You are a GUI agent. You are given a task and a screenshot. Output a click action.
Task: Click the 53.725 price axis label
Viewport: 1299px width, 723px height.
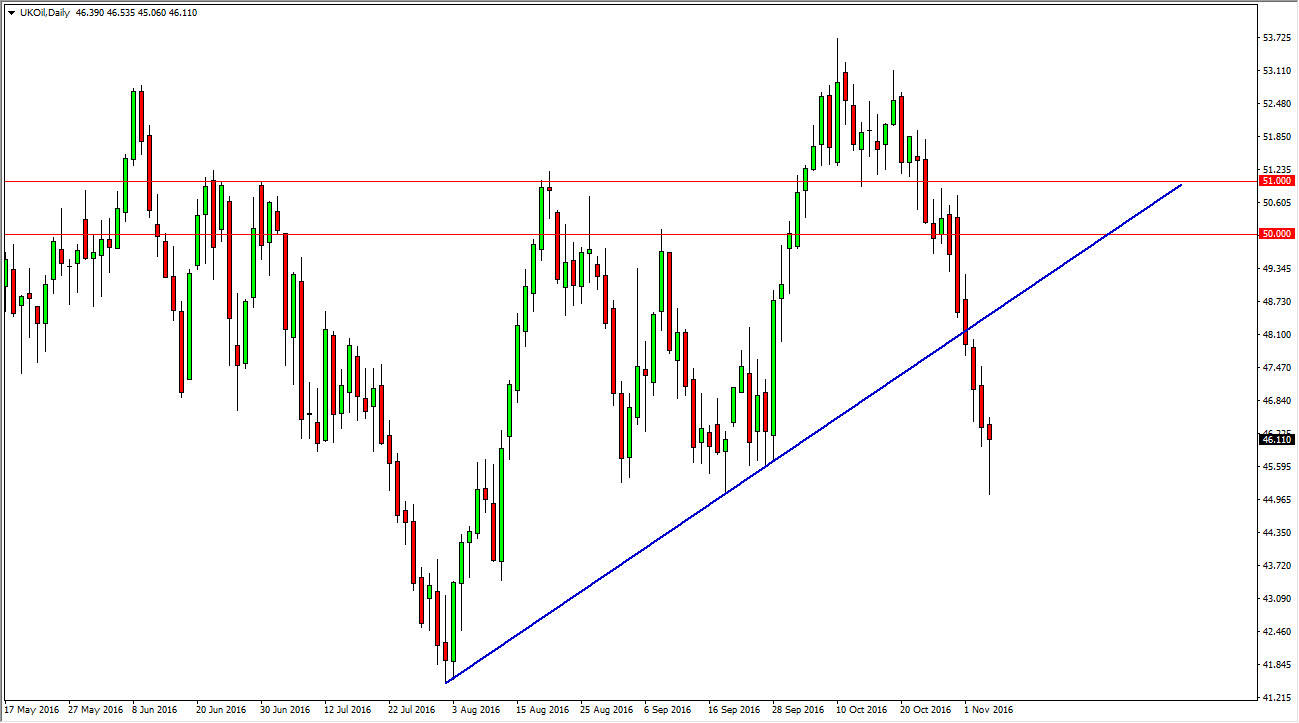pos(1279,38)
